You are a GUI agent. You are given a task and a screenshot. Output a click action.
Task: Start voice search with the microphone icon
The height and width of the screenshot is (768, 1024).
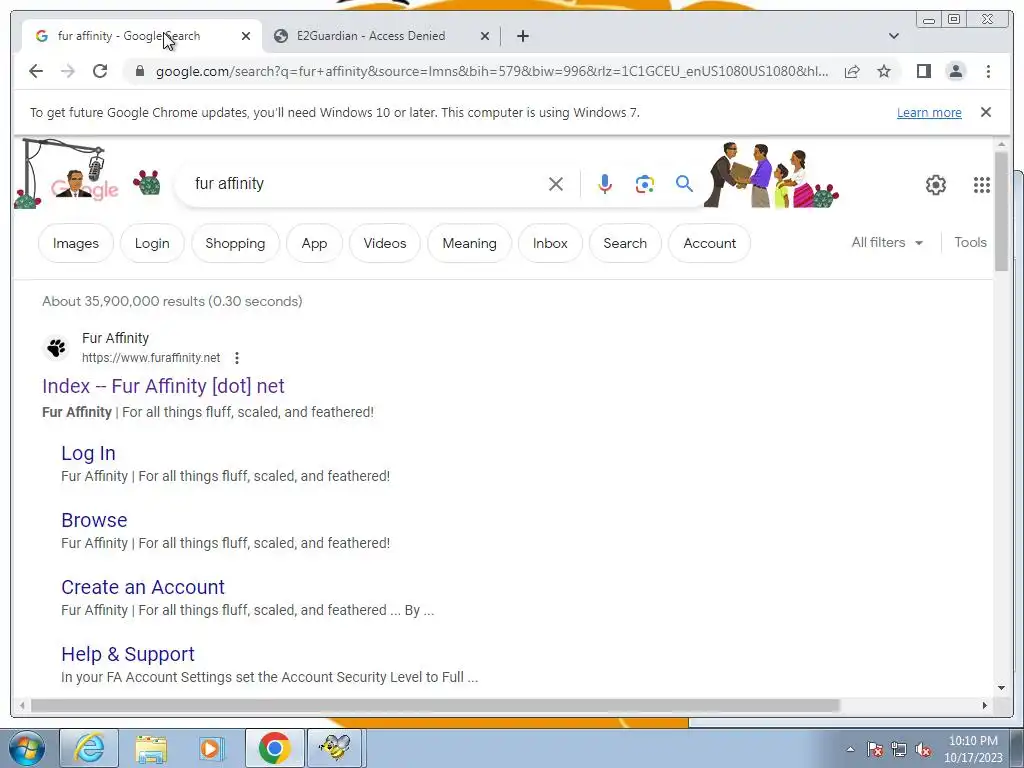coord(605,184)
